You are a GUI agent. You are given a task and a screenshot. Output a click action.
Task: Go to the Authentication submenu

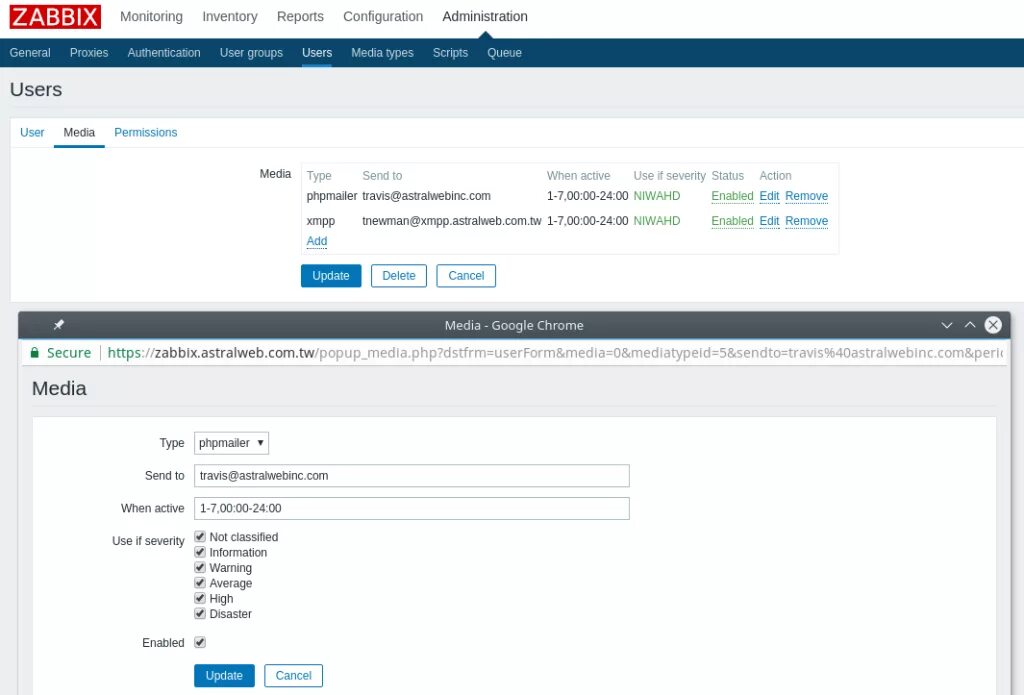pyautogui.click(x=164, y=53)
